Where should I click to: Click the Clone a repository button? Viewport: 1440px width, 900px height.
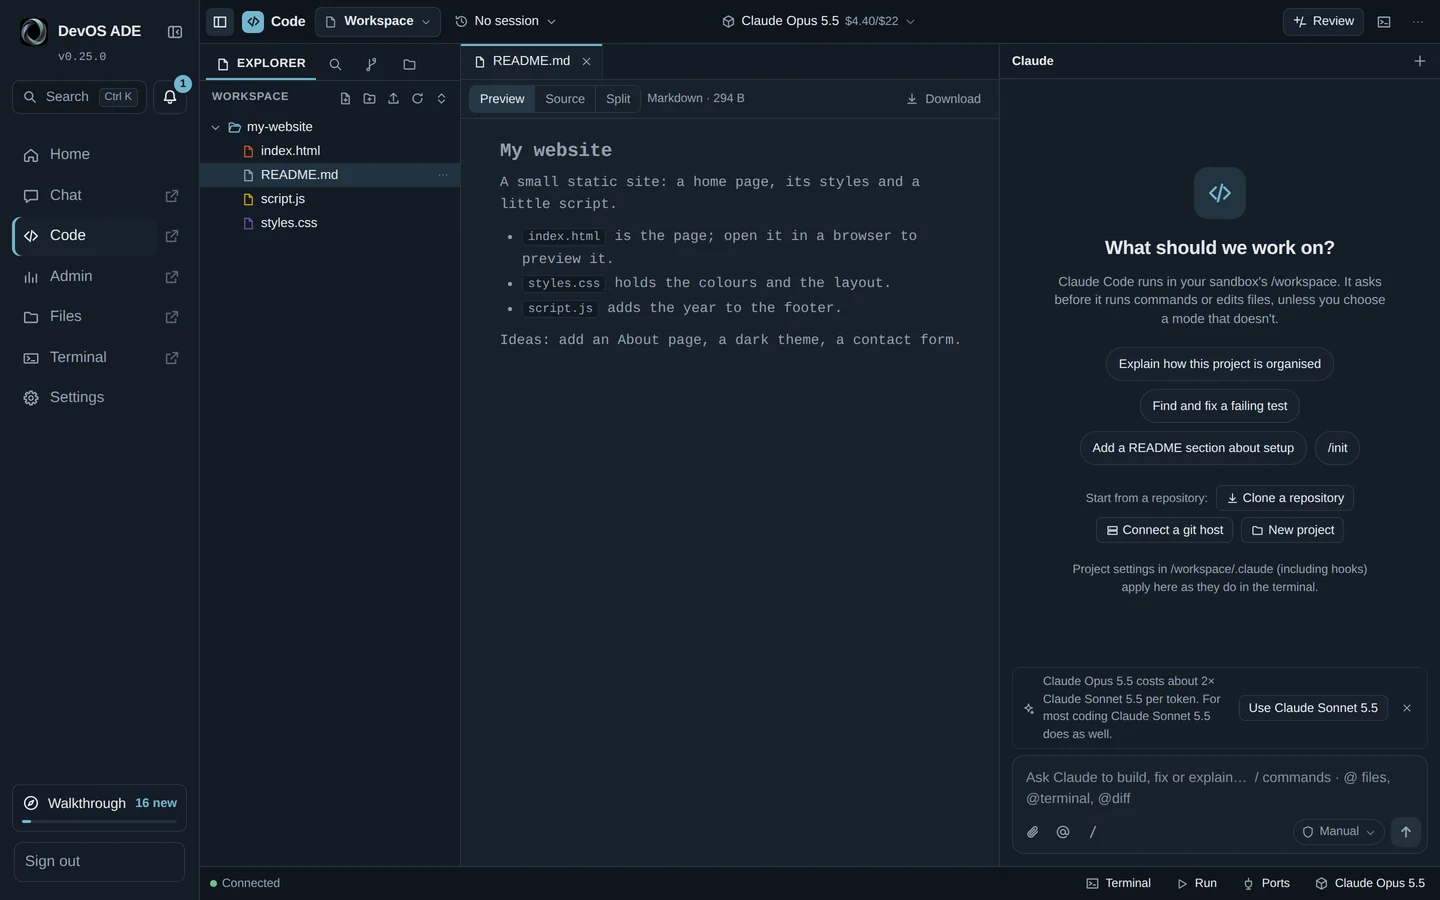click(1285, 498)
